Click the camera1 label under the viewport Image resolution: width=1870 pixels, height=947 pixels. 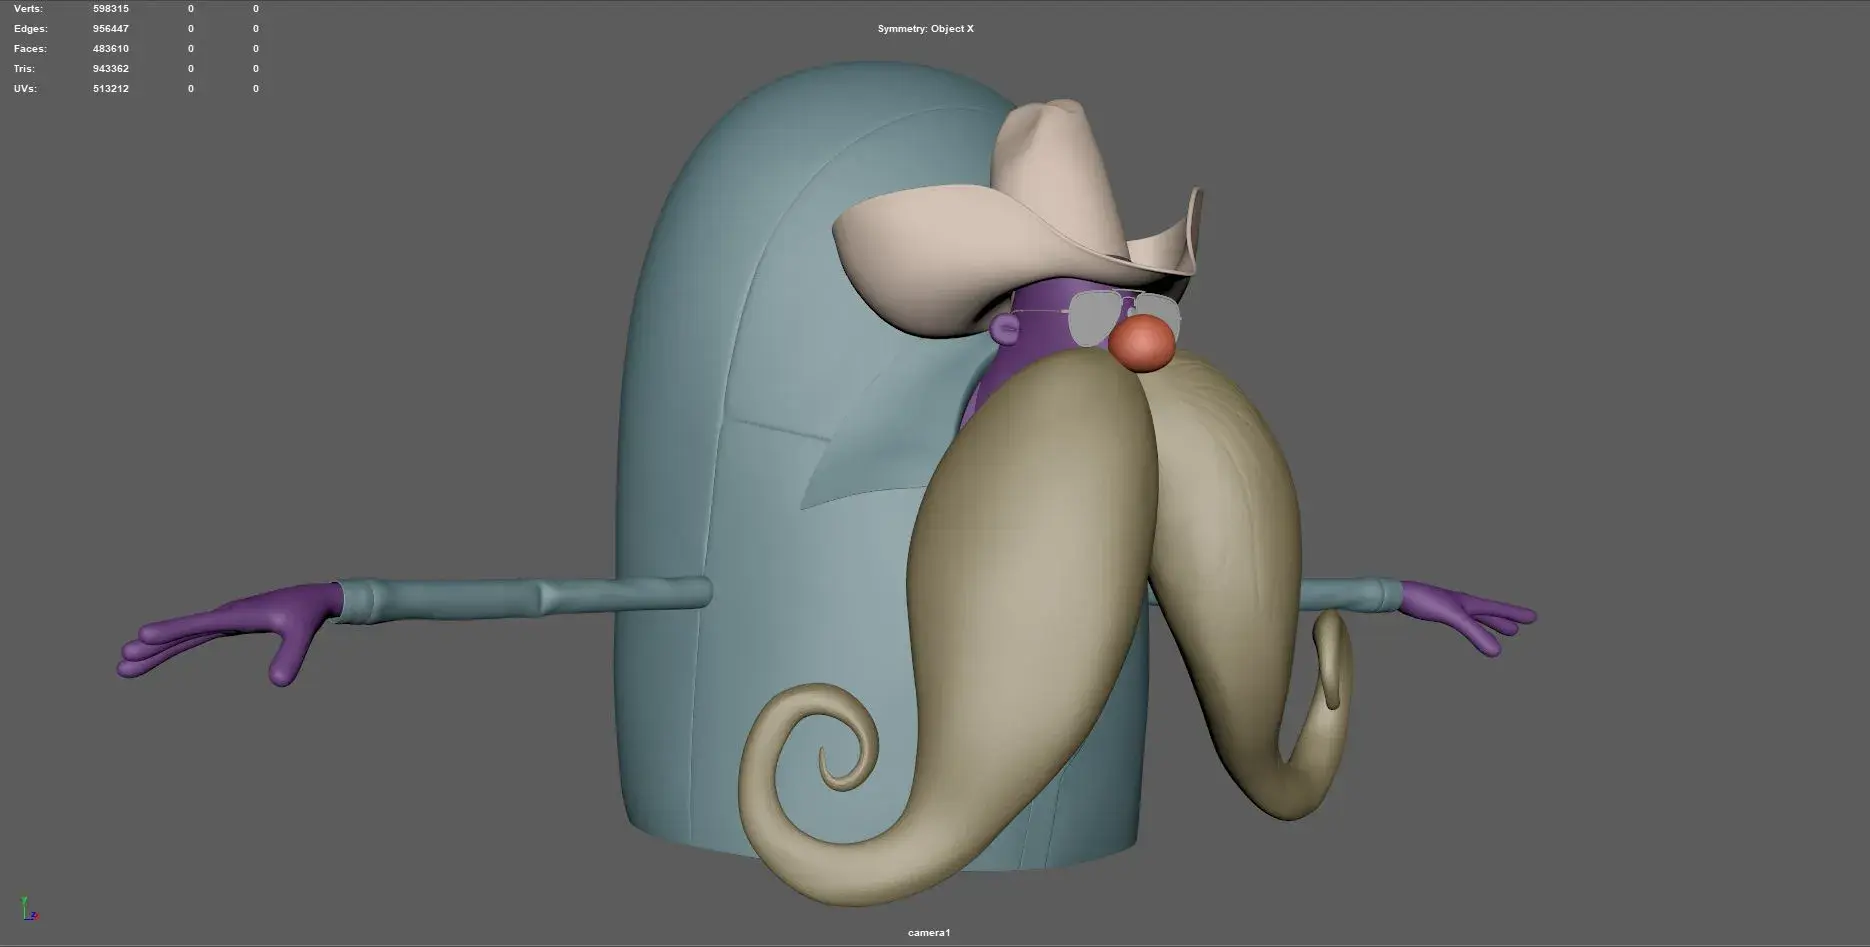coord(929,933)
